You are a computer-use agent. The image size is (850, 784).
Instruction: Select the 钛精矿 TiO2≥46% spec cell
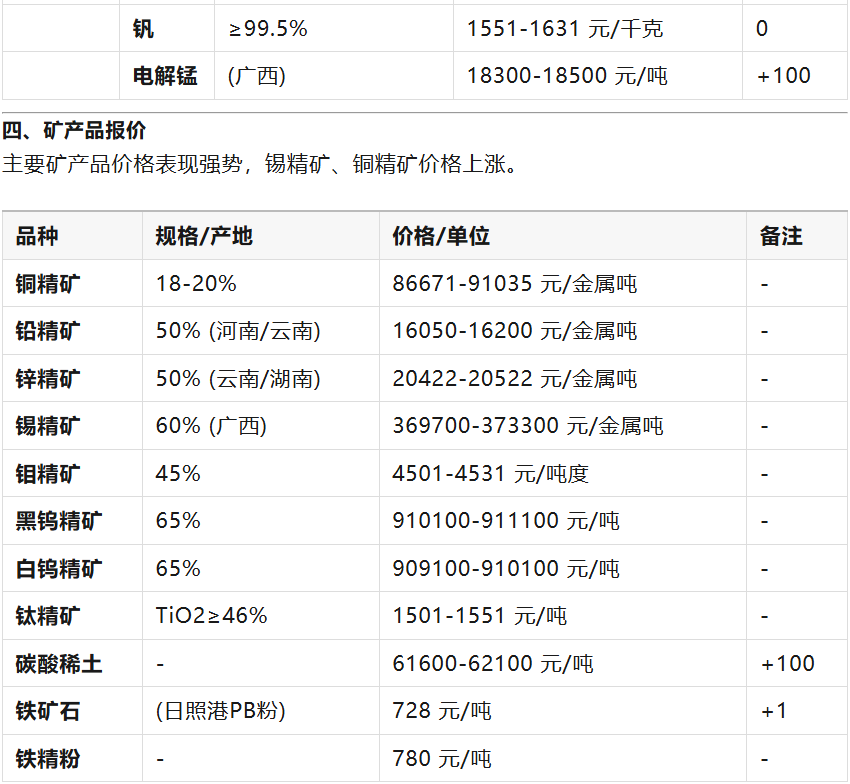tap(212, 616)
